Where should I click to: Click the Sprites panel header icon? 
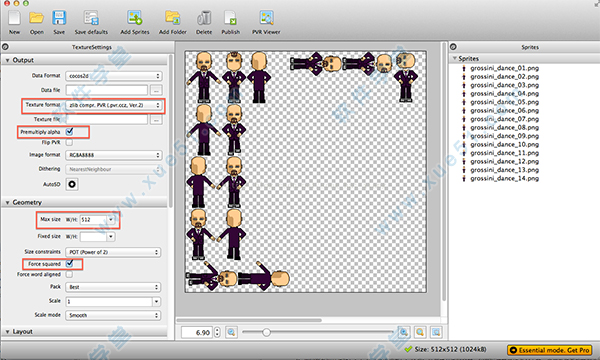click(453, 47)
